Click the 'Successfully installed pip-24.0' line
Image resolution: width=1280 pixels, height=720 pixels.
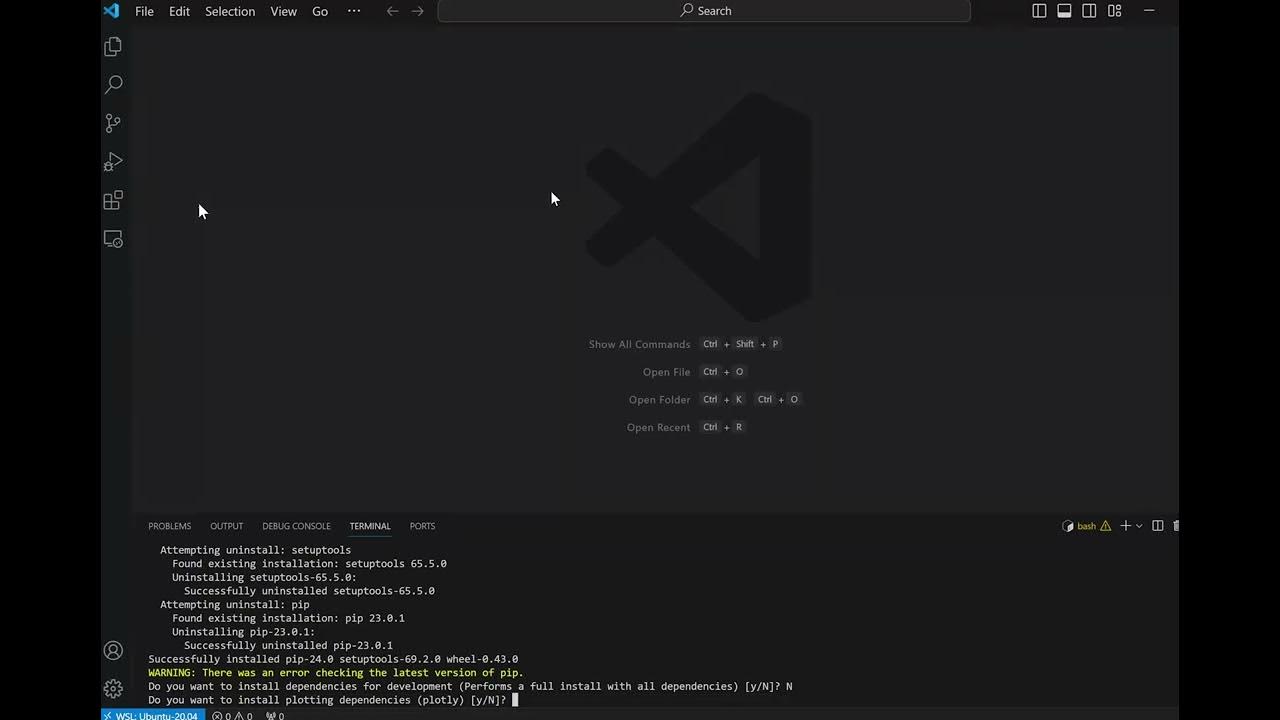click(x=333, y=659)
